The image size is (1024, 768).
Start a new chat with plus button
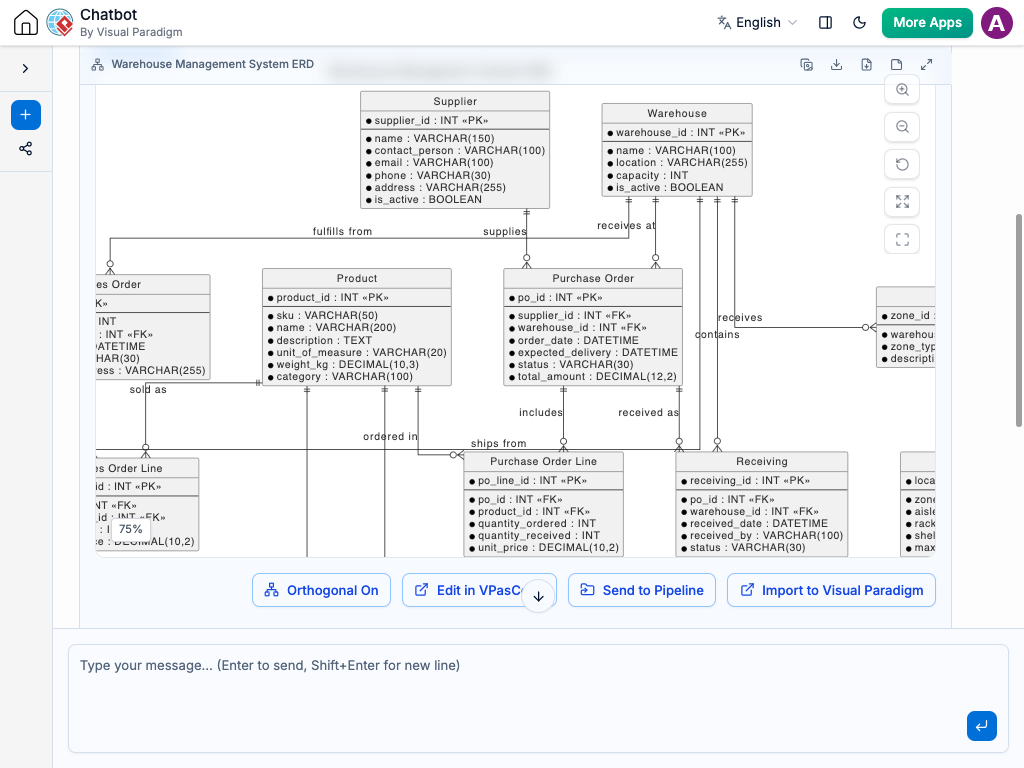(x=25, y=115)
